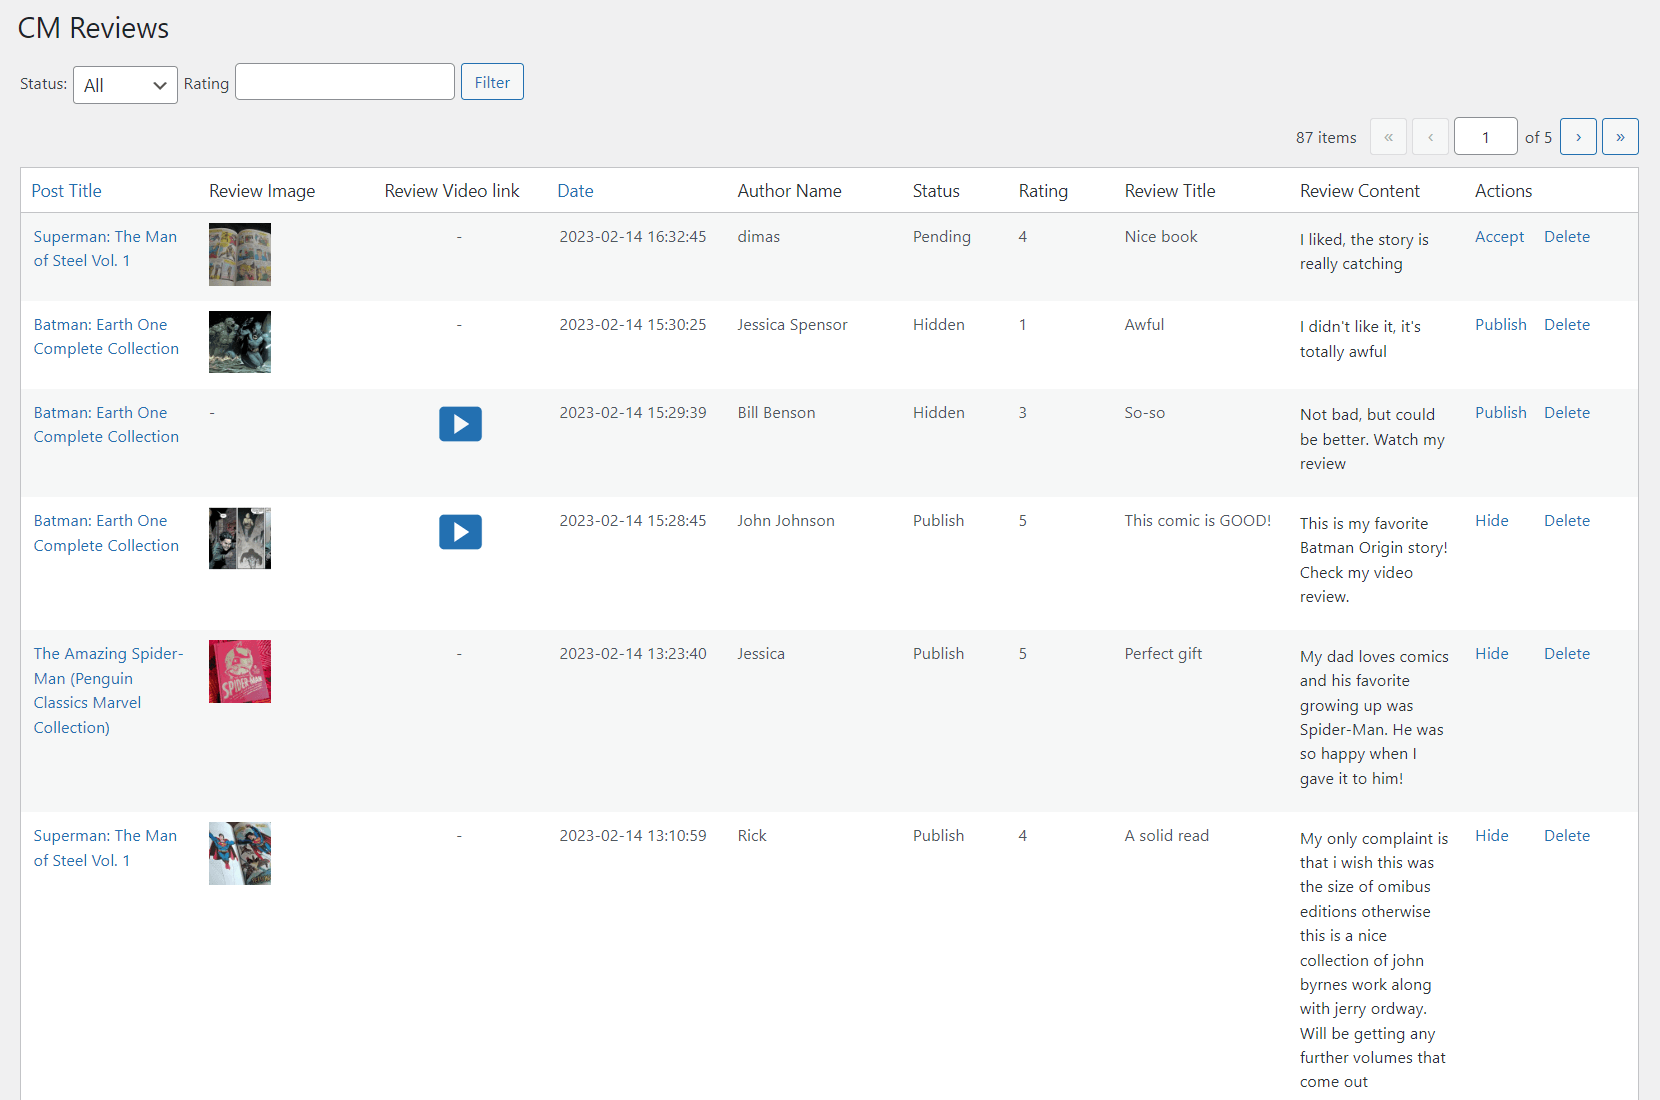This screenshot has width=1660, height=1100.
Task: Open Jessica Spensor's Batman review image
Action: click(240, 342)
